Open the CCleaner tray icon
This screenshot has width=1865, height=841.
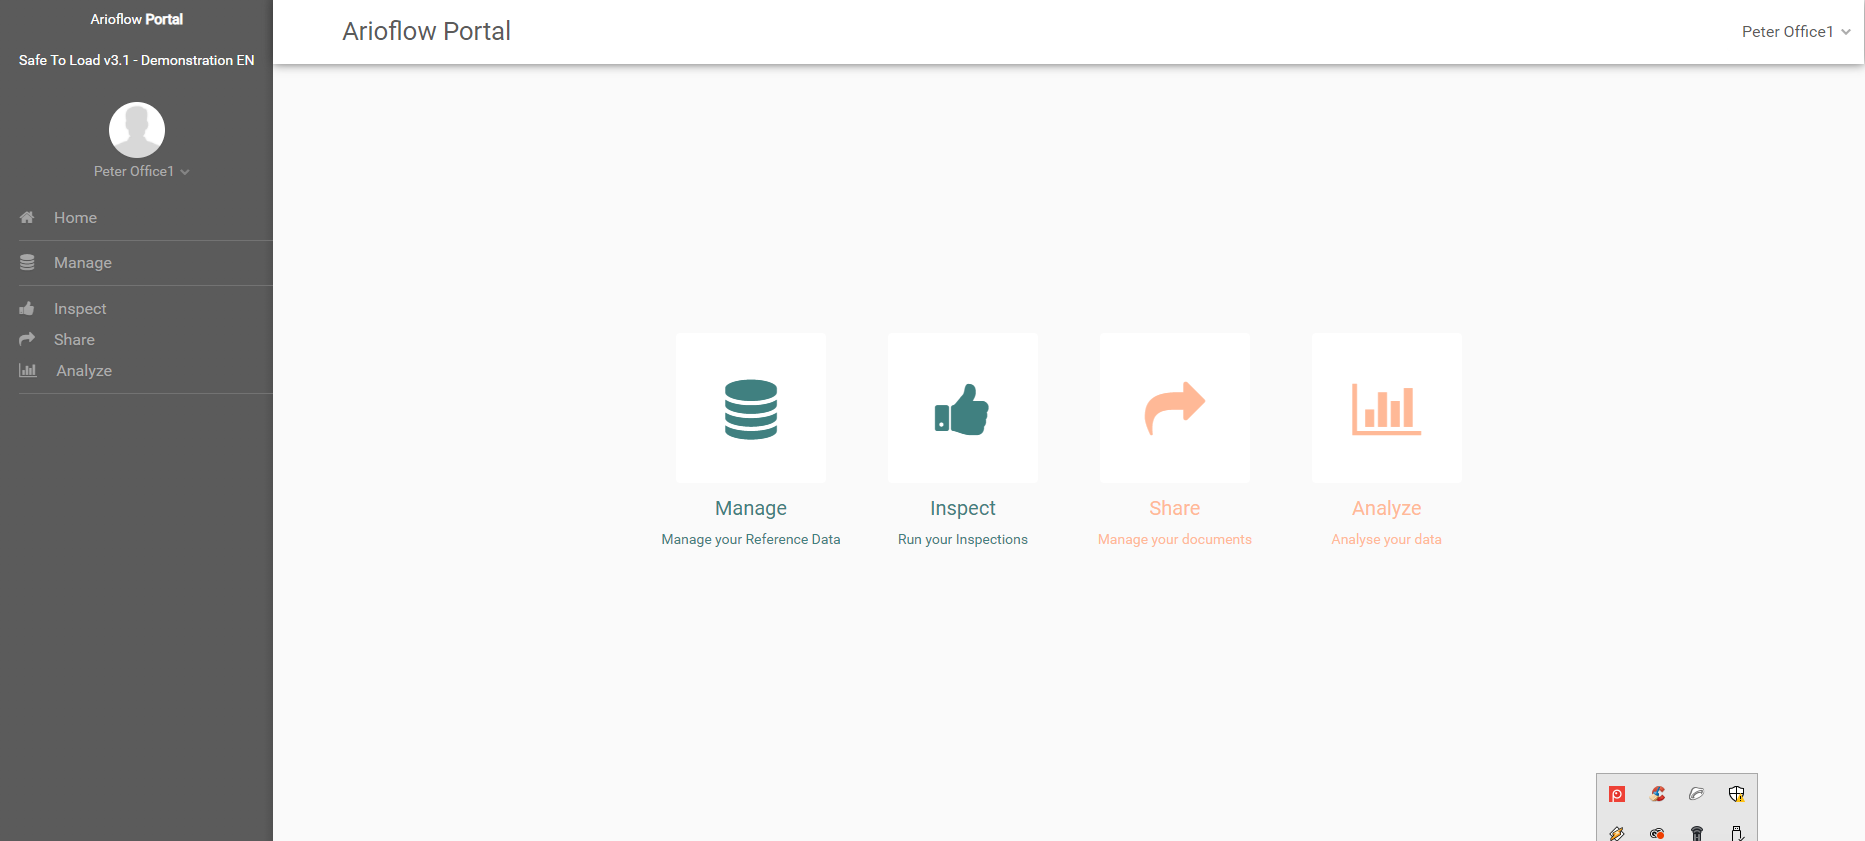(1657, 794)
